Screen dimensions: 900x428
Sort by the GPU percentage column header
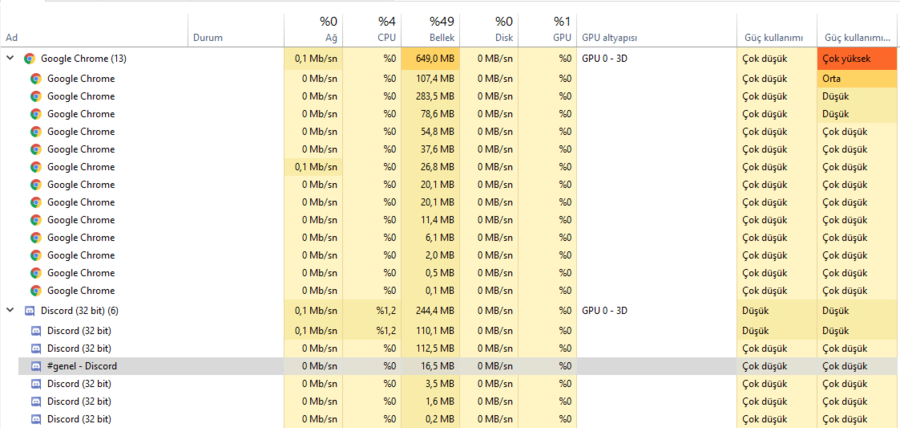(547, 30)
